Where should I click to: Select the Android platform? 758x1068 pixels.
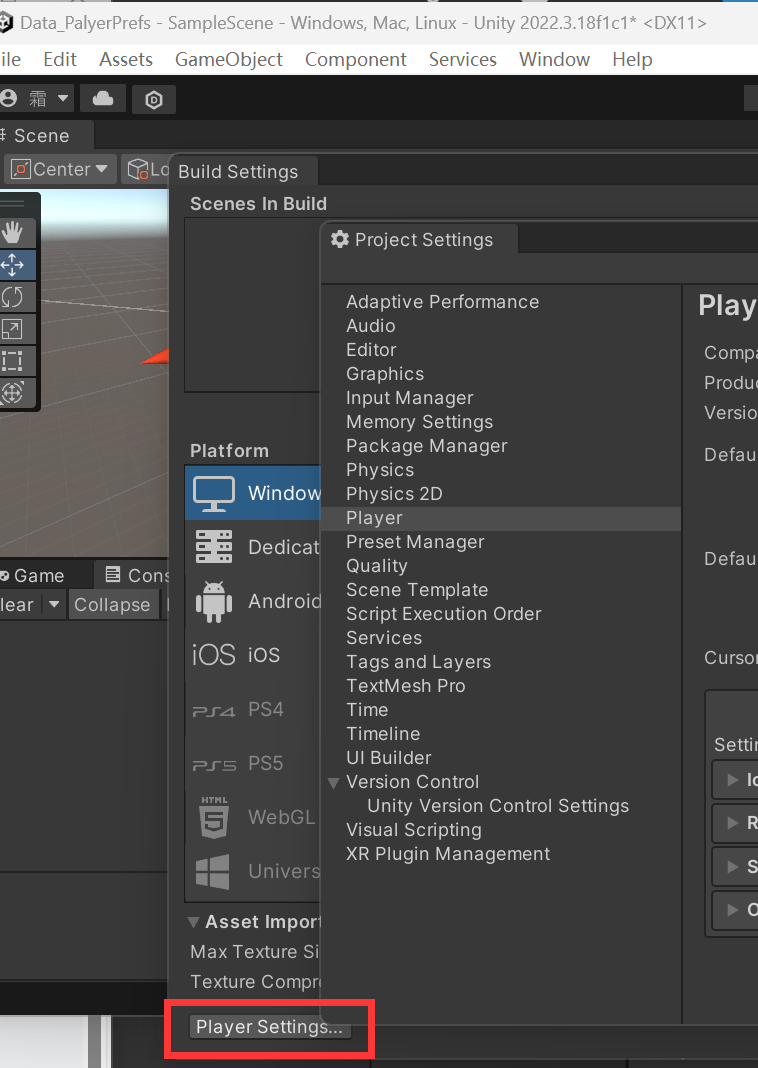253,601
